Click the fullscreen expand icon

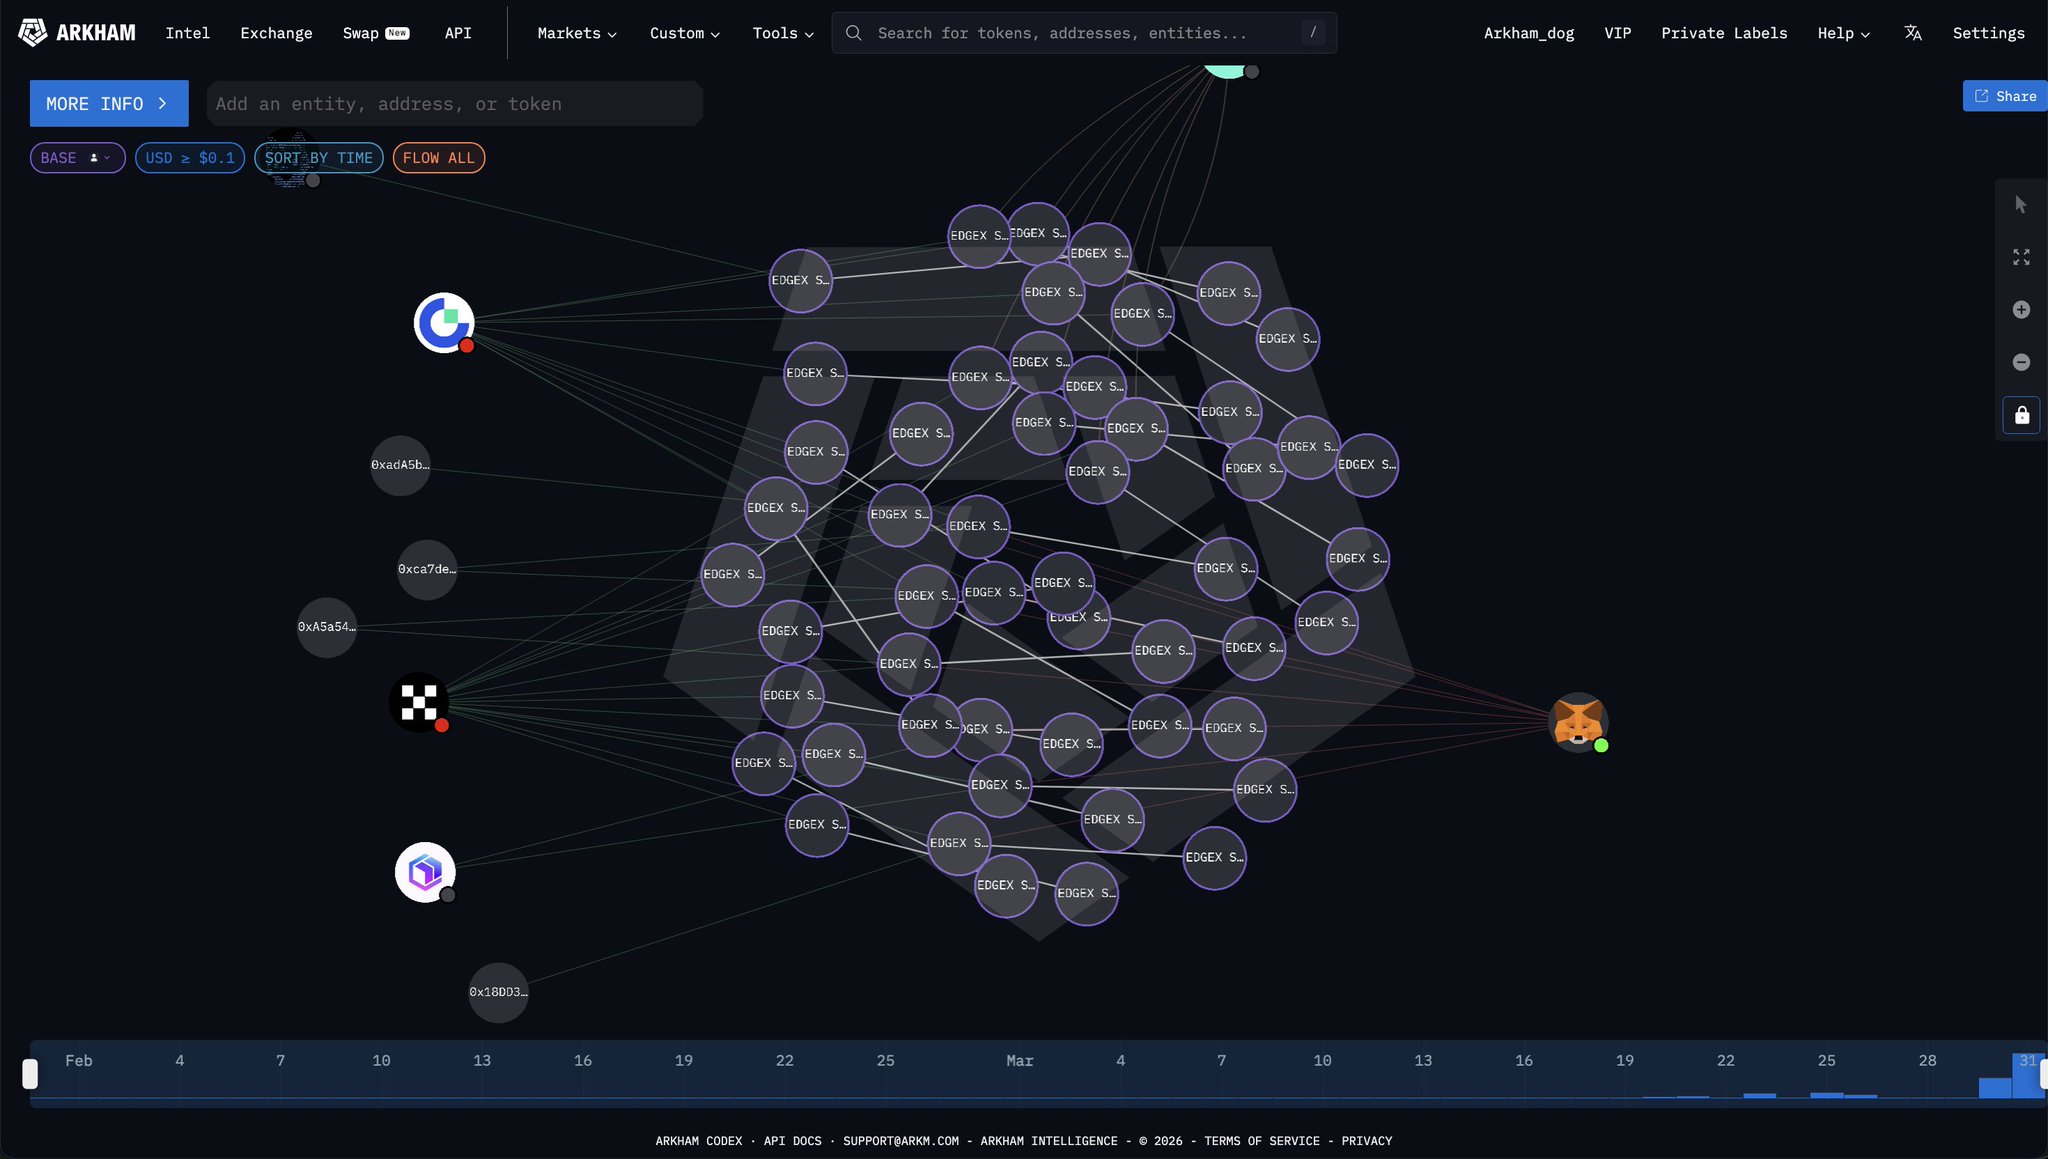coord(2021,258)
